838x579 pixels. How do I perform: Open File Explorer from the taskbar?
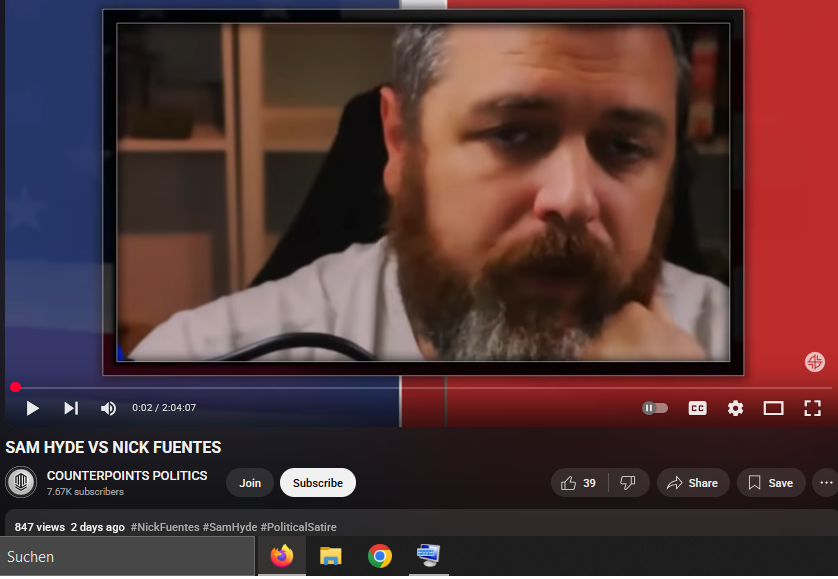coord(331,556)
